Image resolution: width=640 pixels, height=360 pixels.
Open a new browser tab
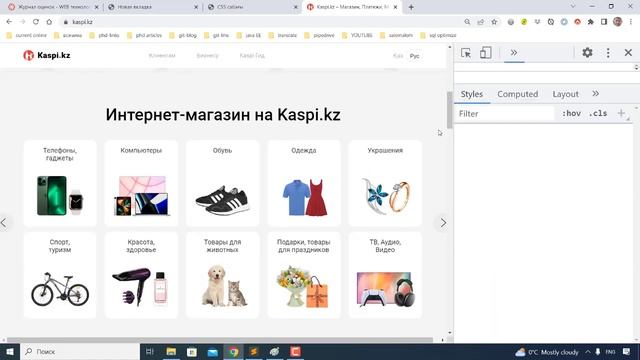(x=411, y=7)
